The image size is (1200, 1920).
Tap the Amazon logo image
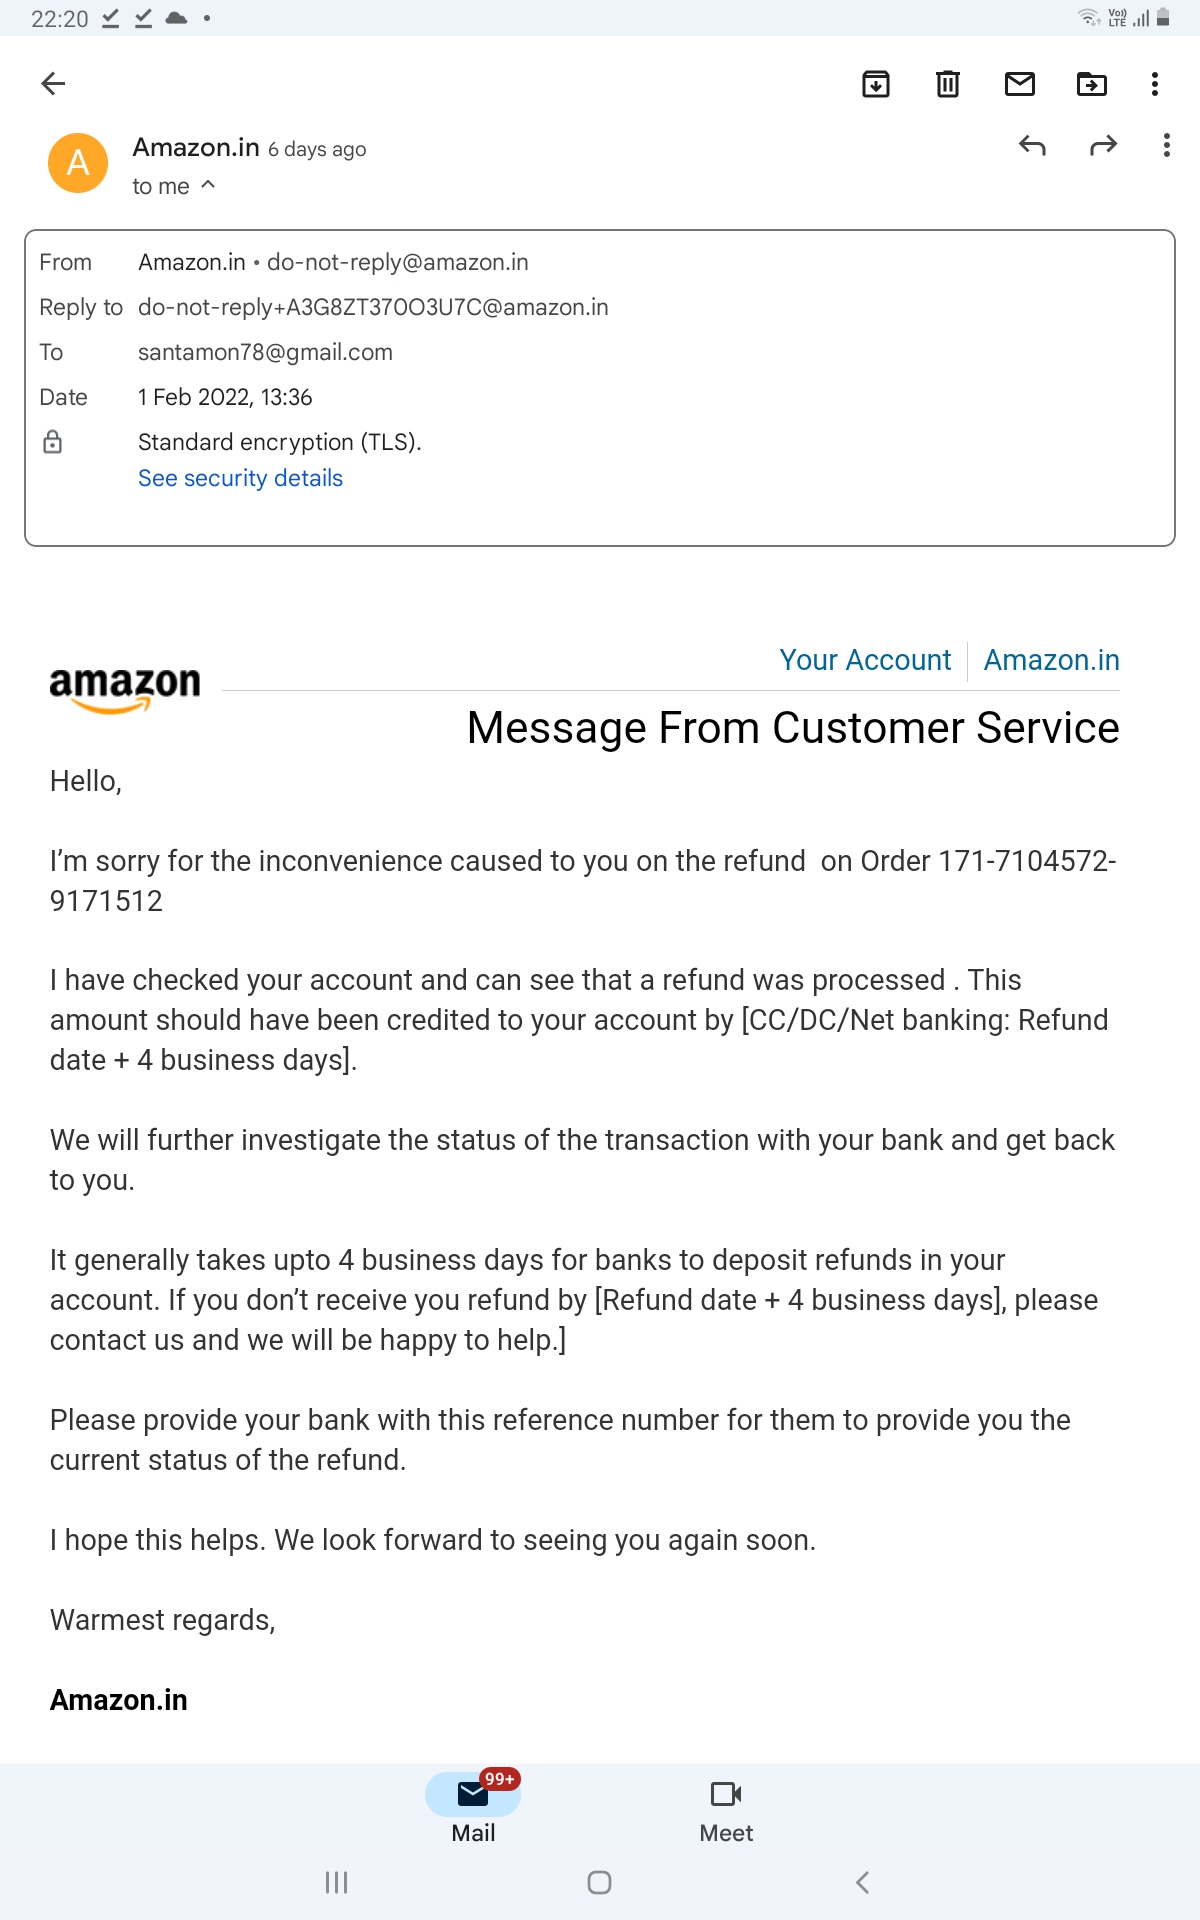pos(125,689)
